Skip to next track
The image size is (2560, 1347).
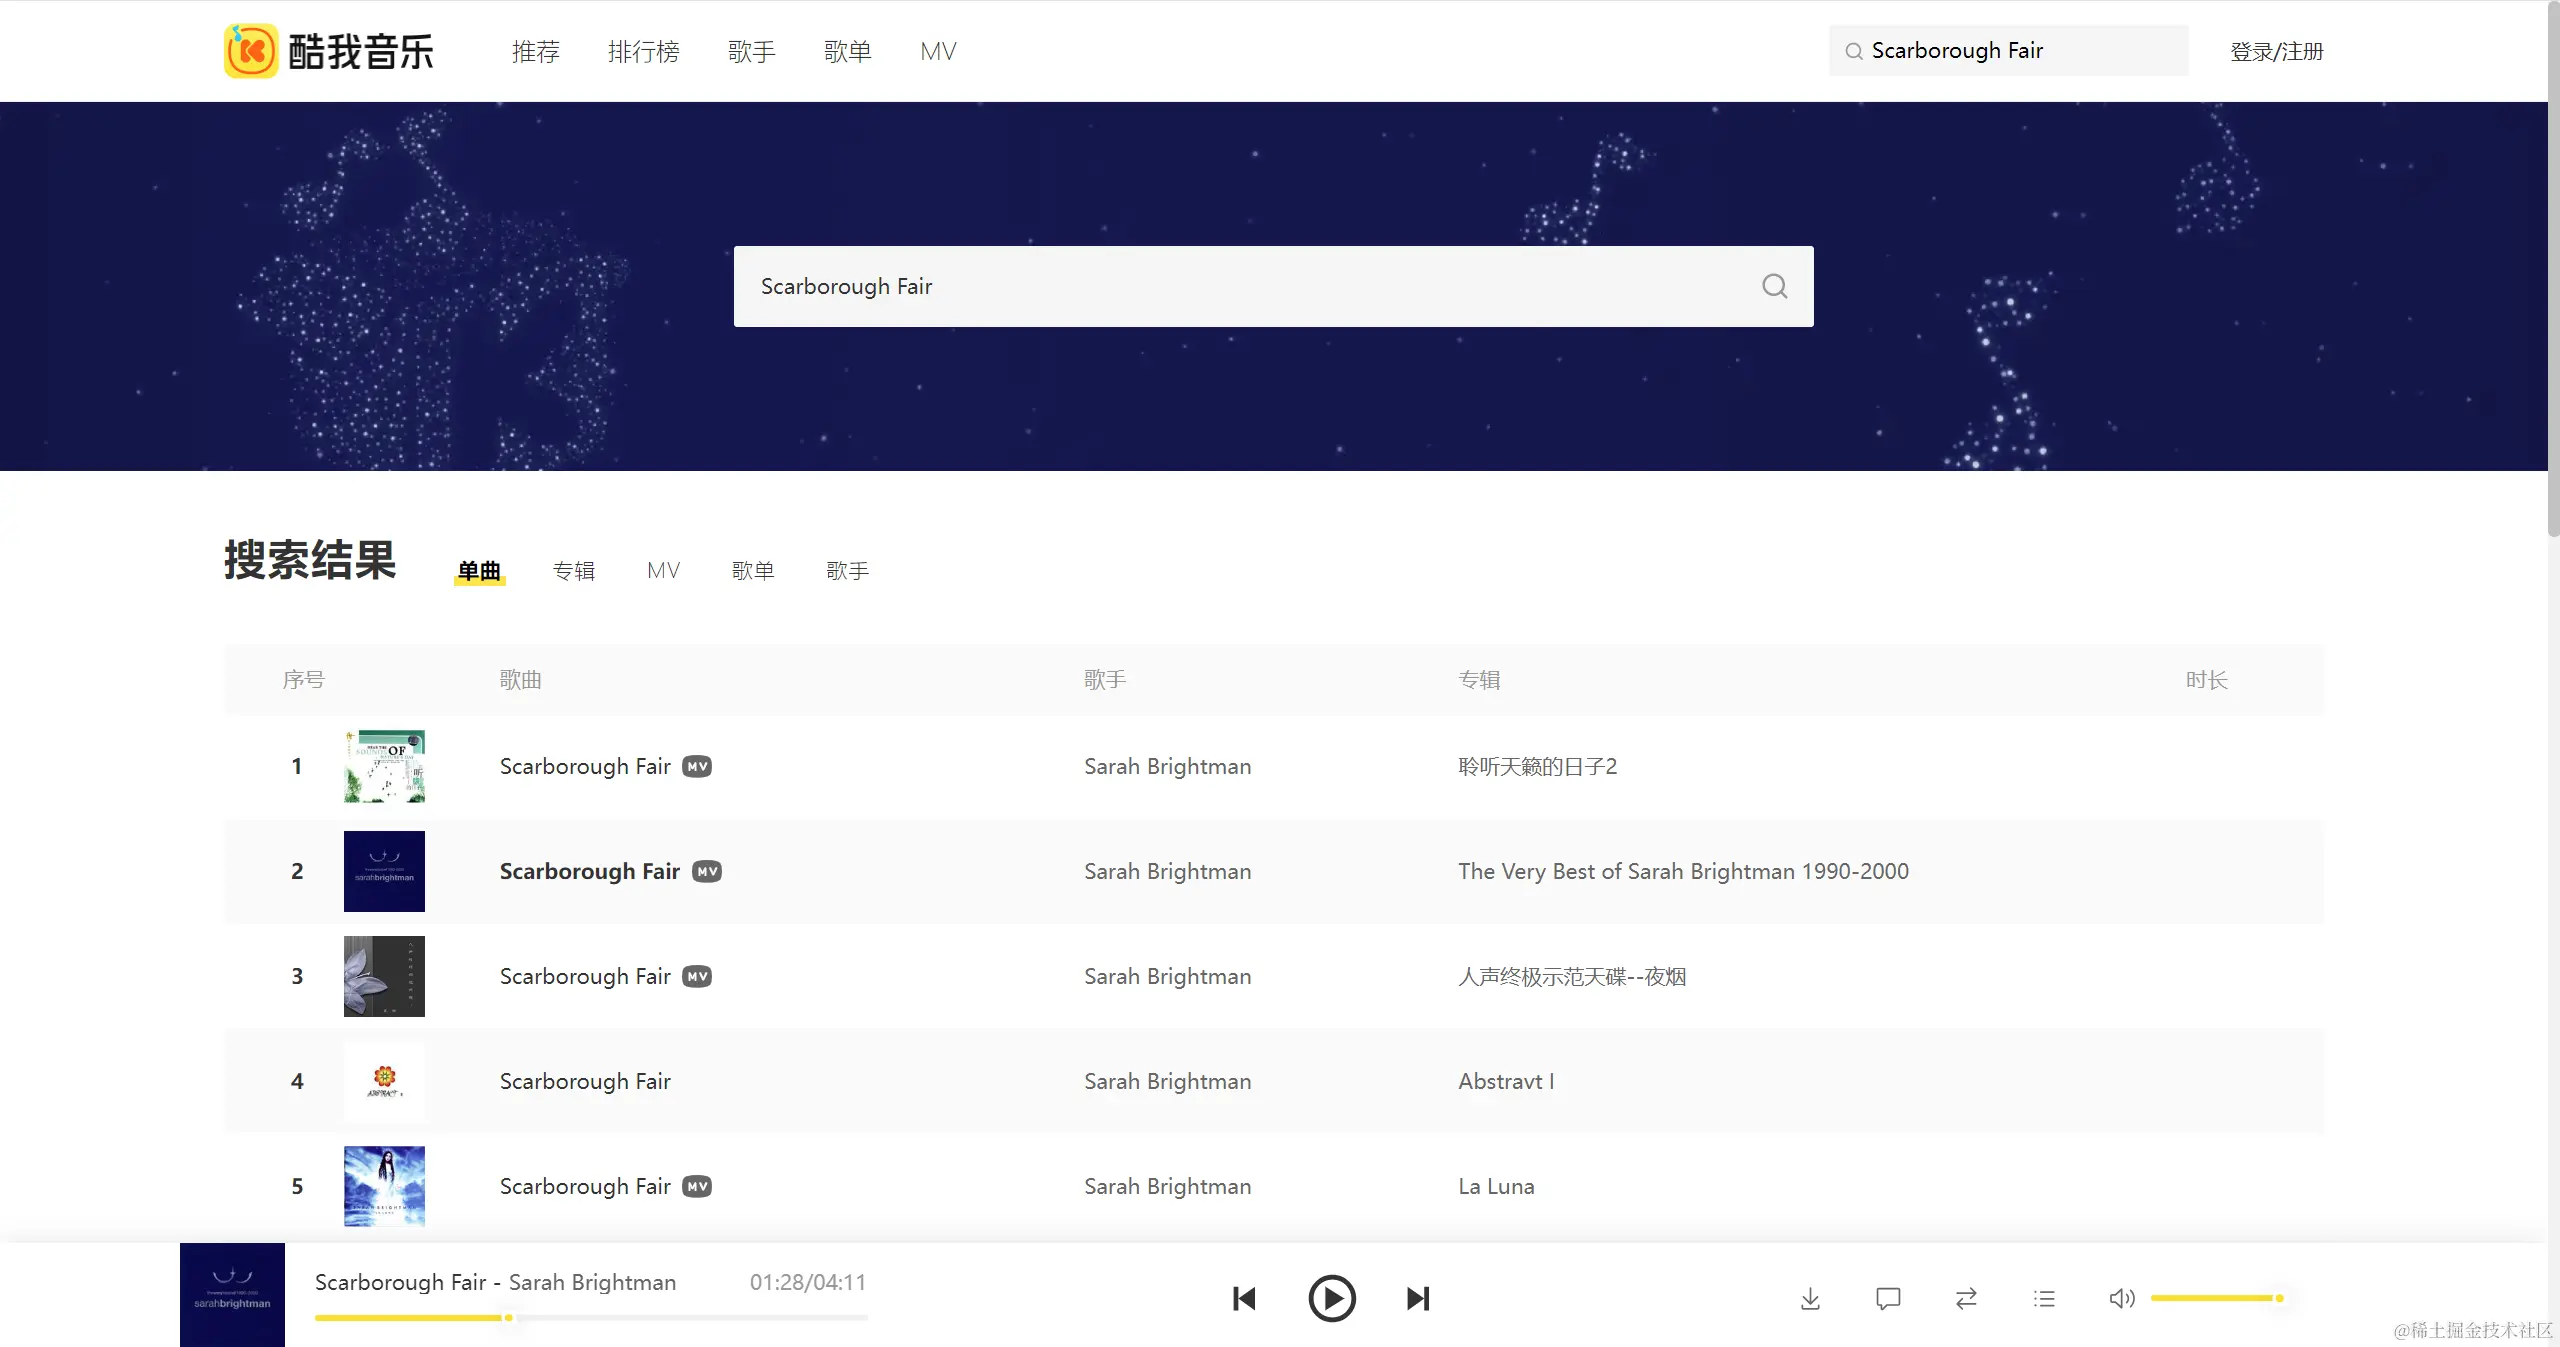point(1418,1298)
